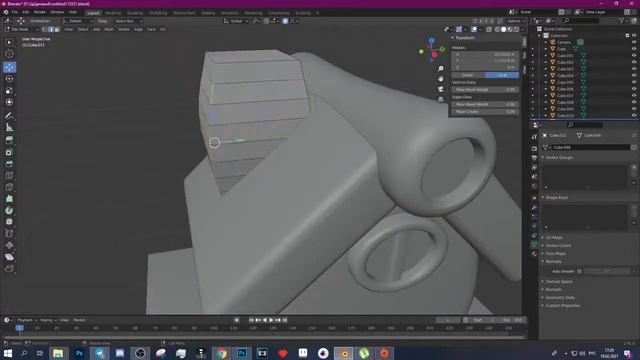
Task: Open Chrome from the Windows taskbar
Action: click(x=222, y=353)
